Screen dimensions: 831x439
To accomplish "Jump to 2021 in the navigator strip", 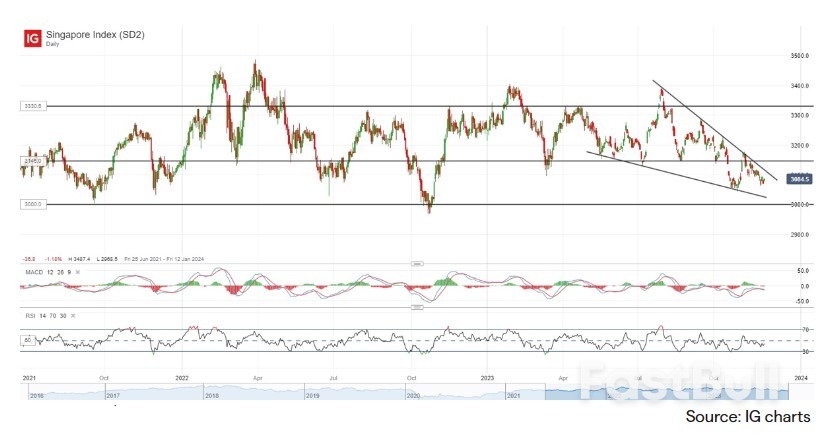I will pyautogui.click(x=514, y=396).
